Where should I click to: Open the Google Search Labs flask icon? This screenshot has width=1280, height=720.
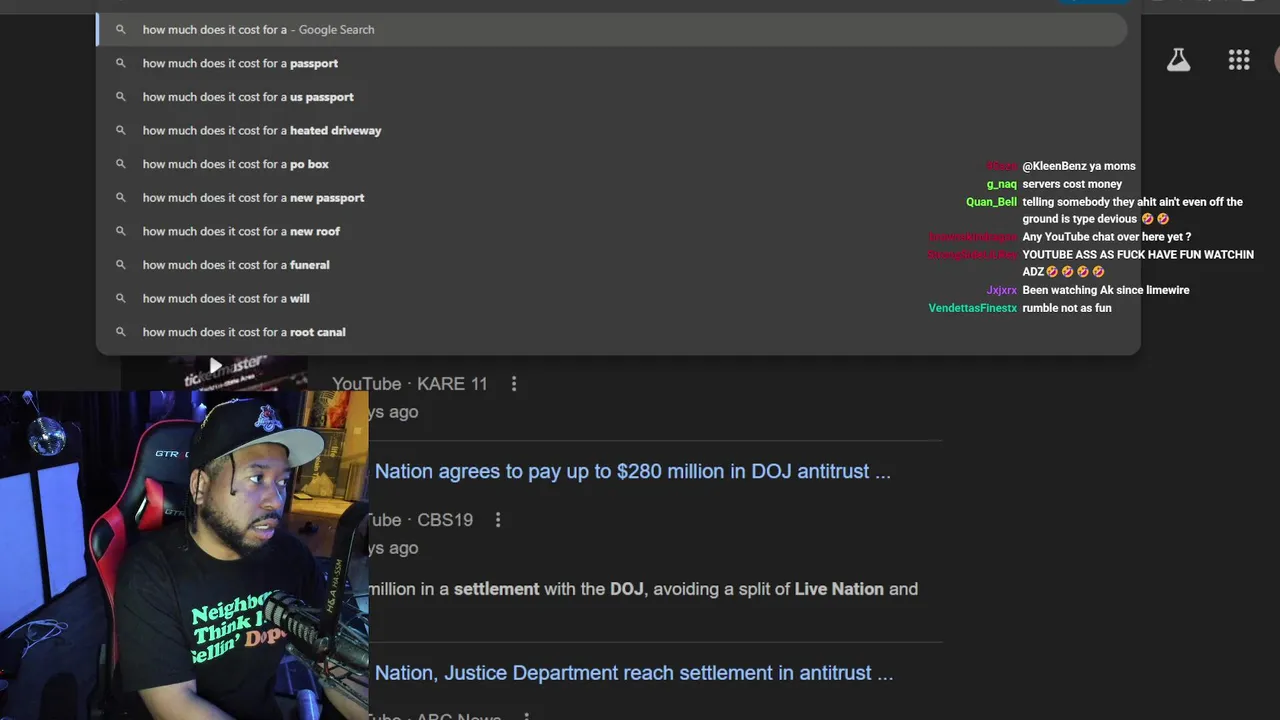coord(1178,60)
